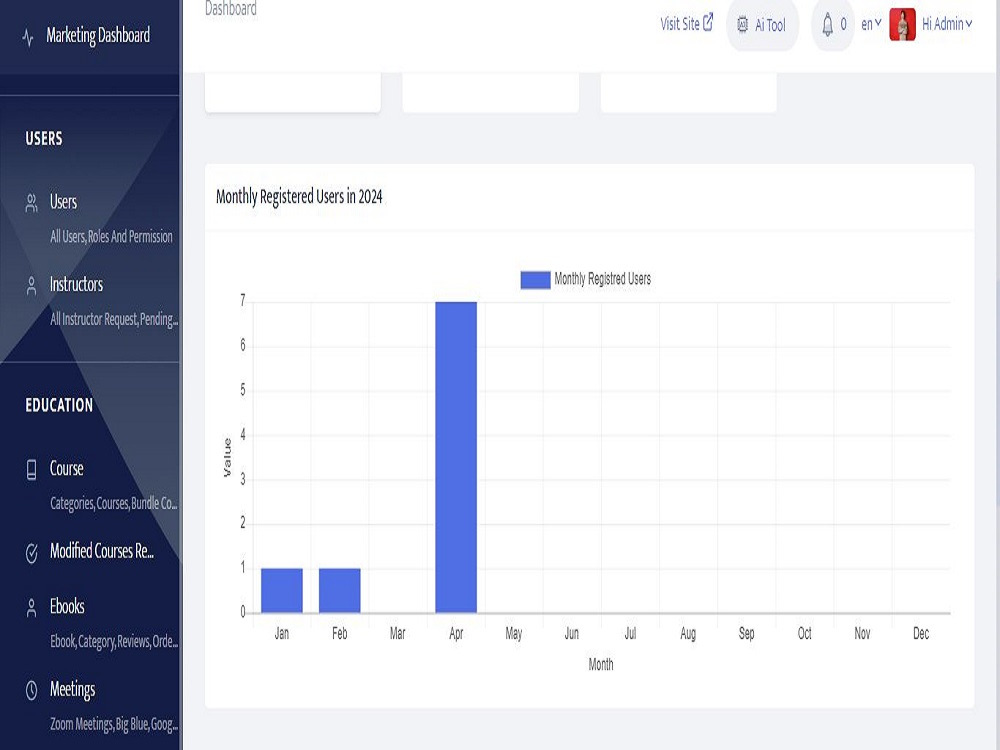Click the Apr axis label
The width and height of the screenshot is (1000, 750).
[456, 633]
